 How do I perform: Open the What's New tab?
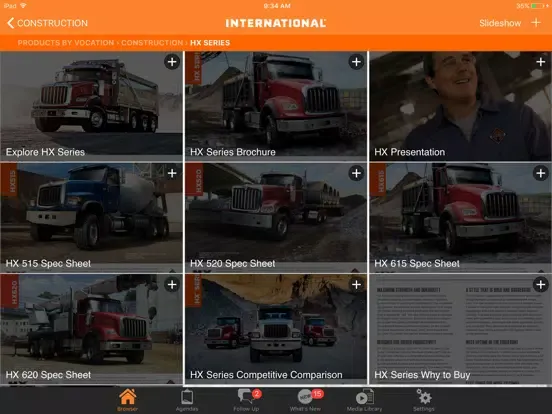click(x=306, y=400)
